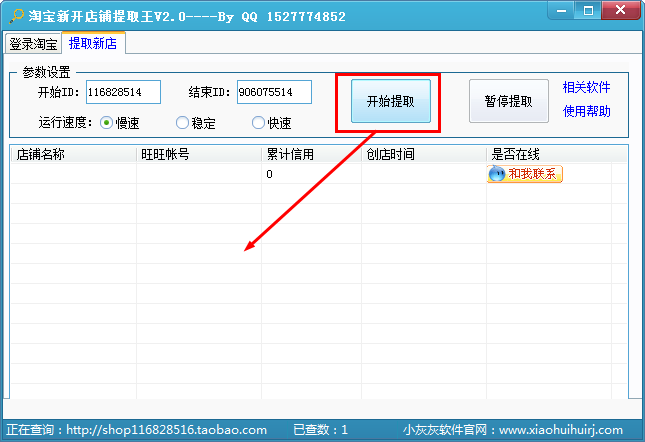Select the 提取新店 tab
The height and width of the screenshot is (442, 645).
[93, 43]
